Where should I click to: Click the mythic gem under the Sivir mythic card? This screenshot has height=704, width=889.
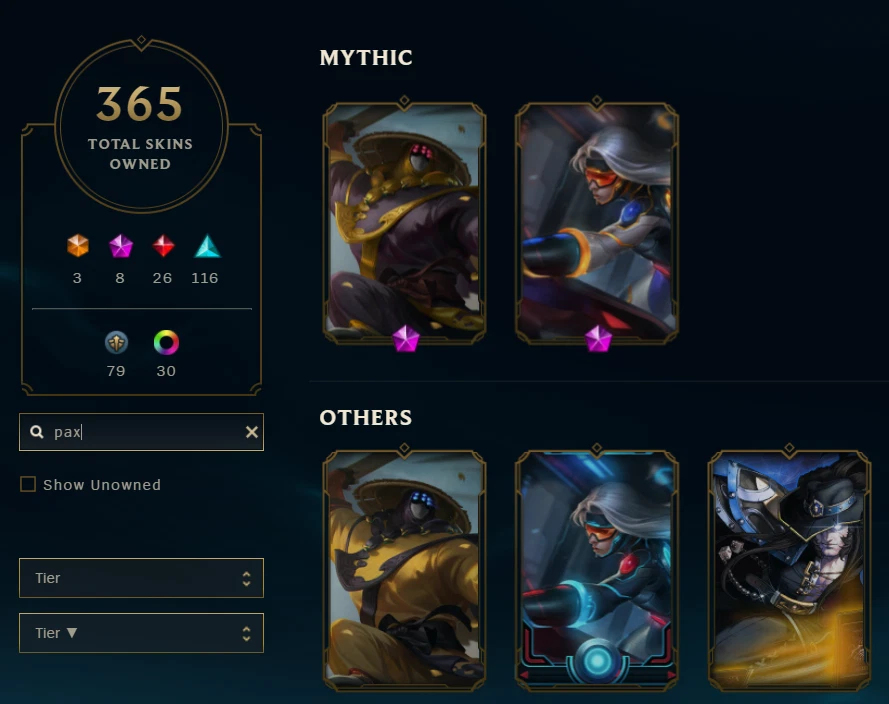pyautogui.click(x=599, y=338)
